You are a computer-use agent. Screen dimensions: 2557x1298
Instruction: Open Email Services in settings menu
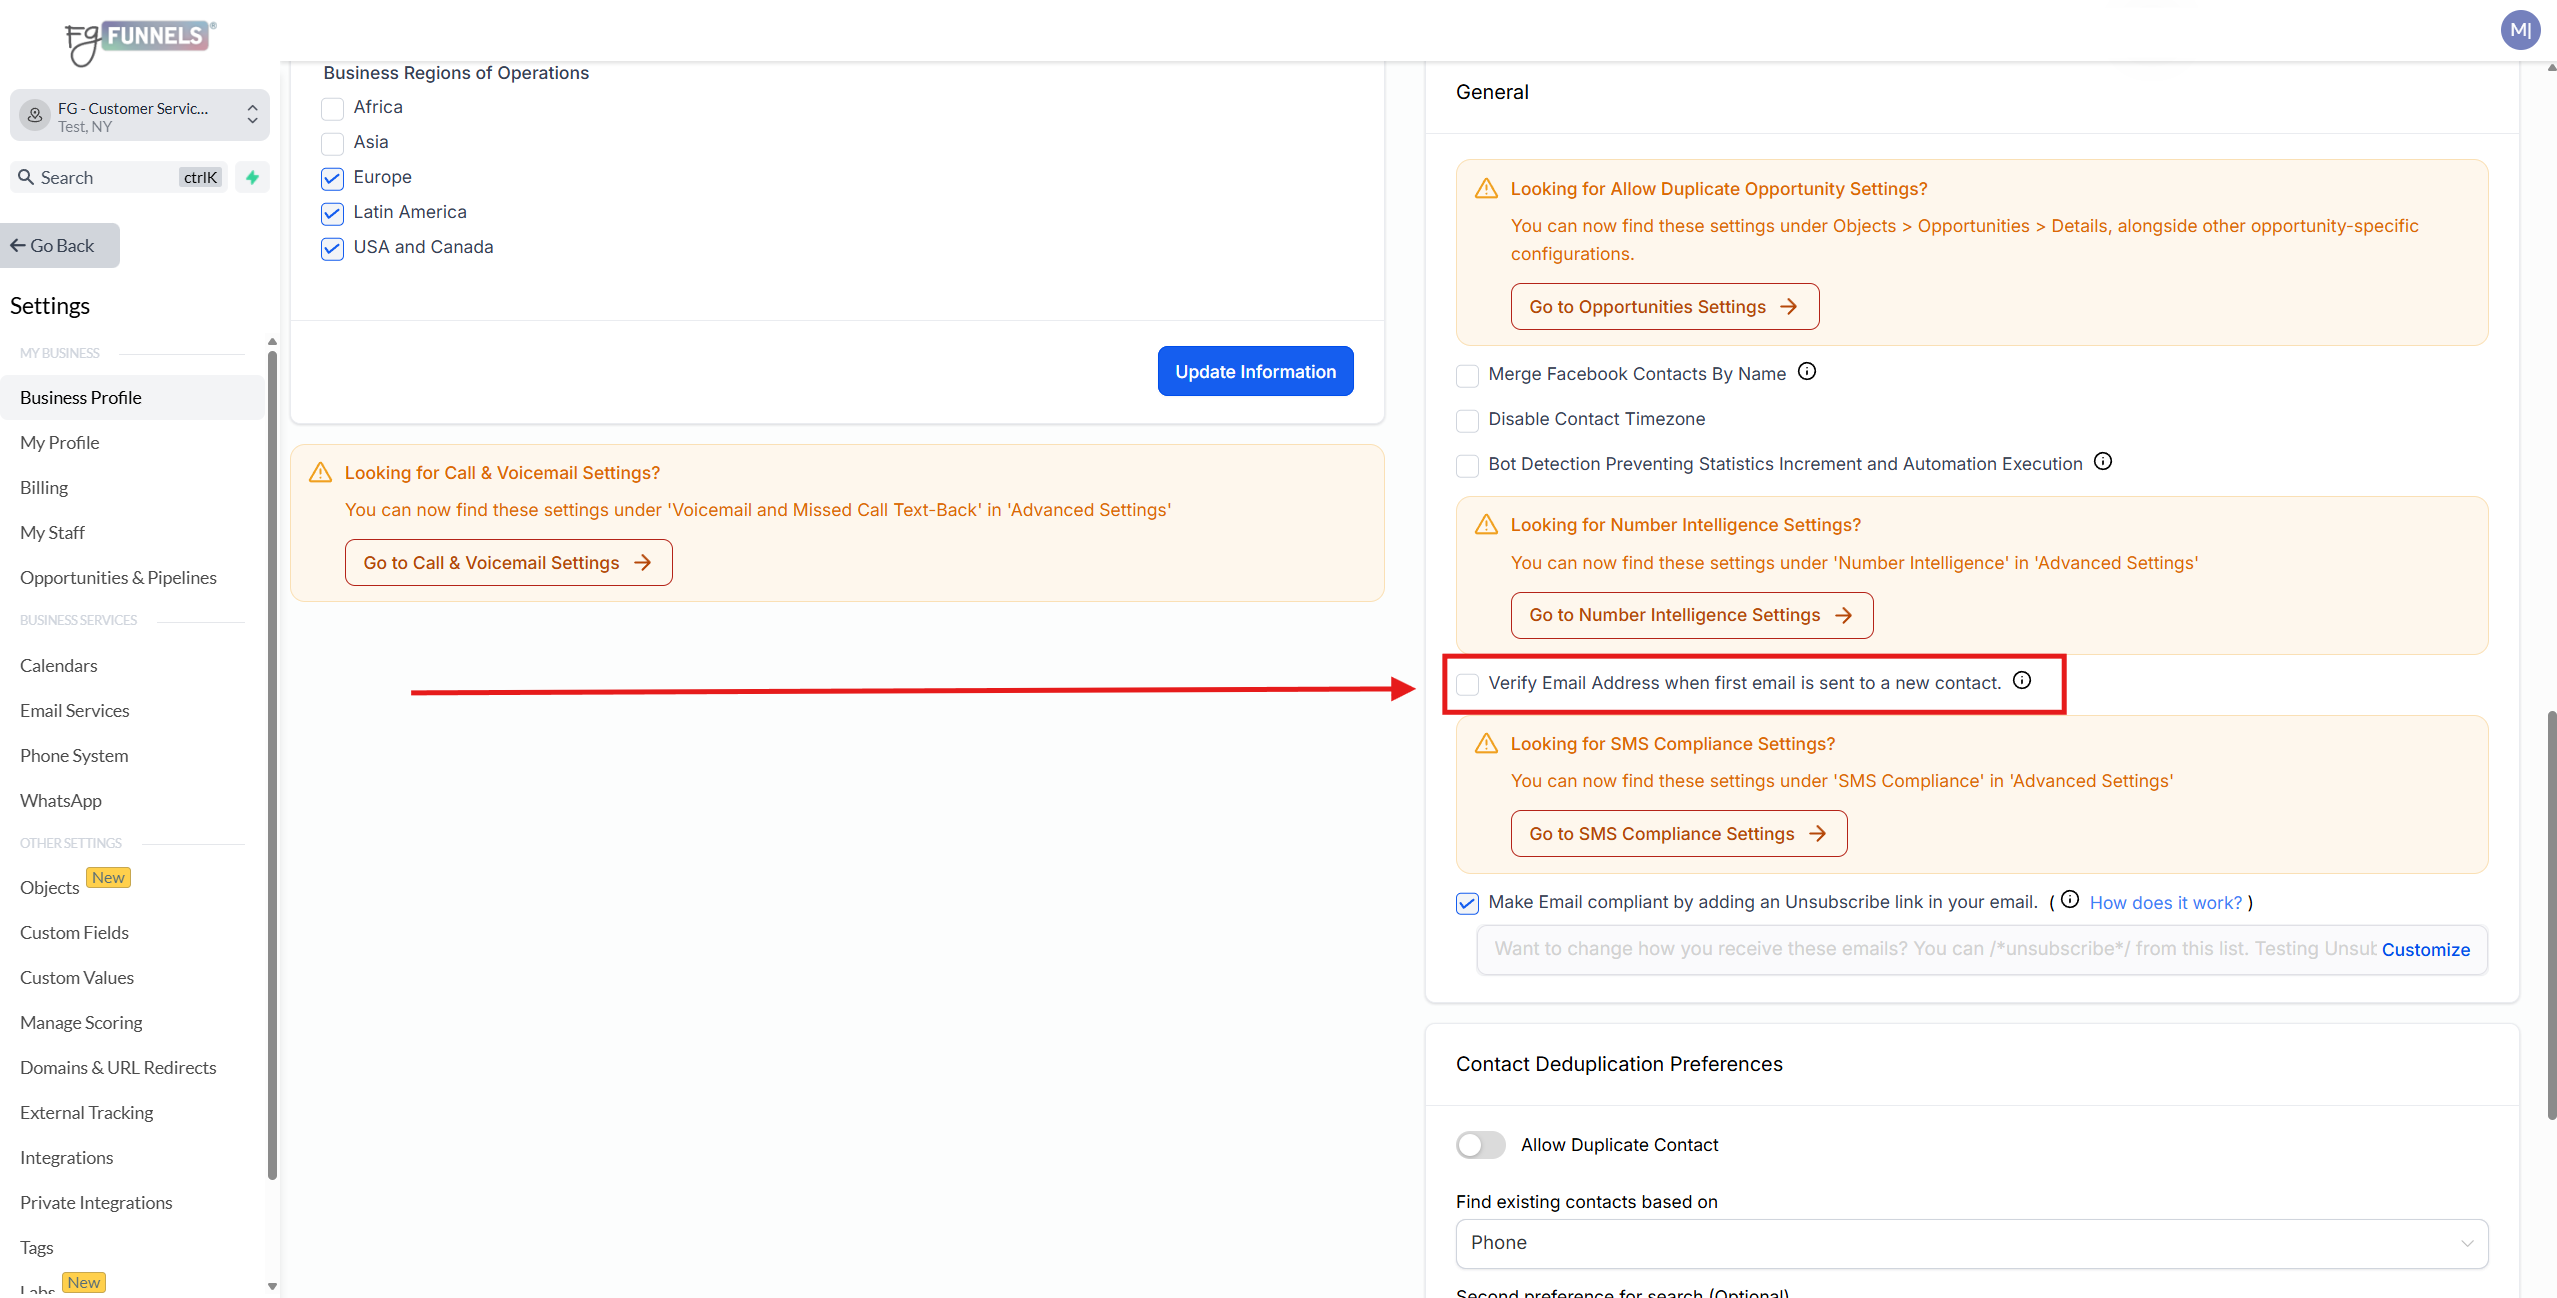[75, 711]
